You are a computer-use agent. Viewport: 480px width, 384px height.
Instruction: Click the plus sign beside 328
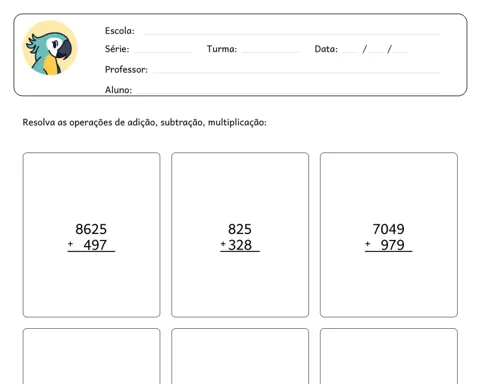pyautogui.click(x=223, y=244)
